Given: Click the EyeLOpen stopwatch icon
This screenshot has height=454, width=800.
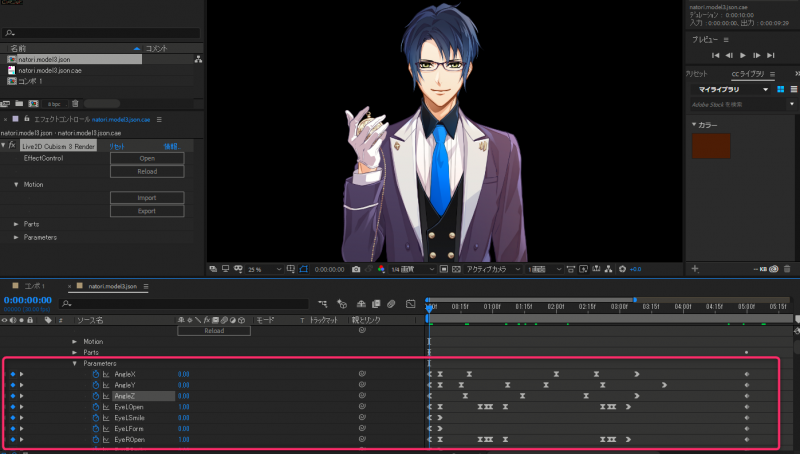Looking at the screenshot, I should pos(95,407).
